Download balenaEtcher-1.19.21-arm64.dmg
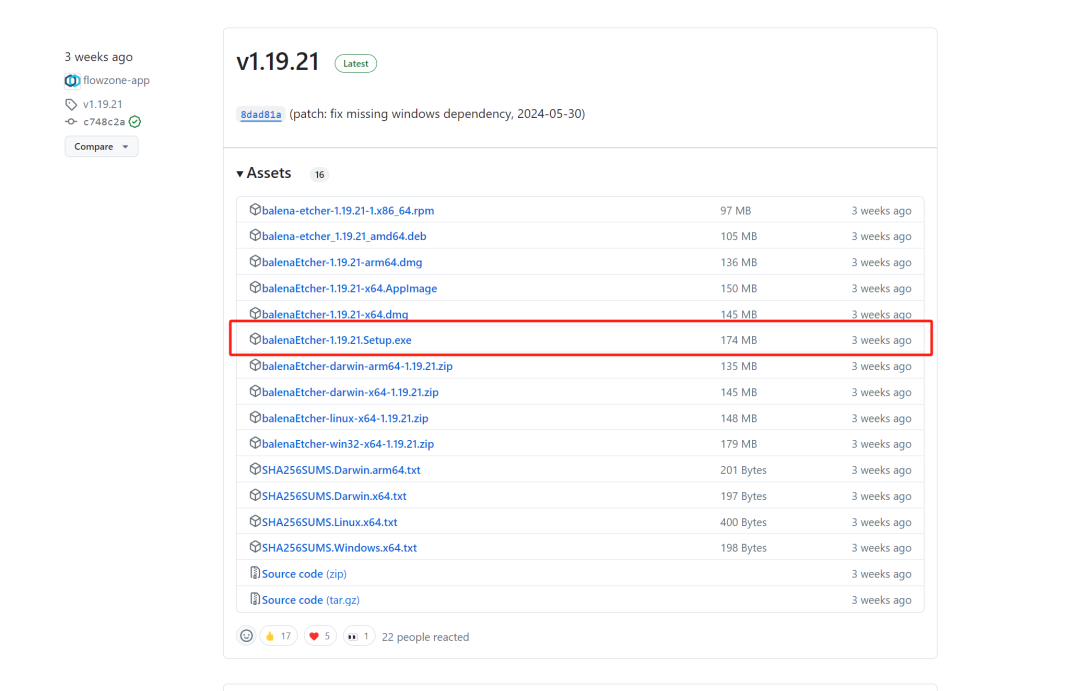1080x691 pixels. 342,262
